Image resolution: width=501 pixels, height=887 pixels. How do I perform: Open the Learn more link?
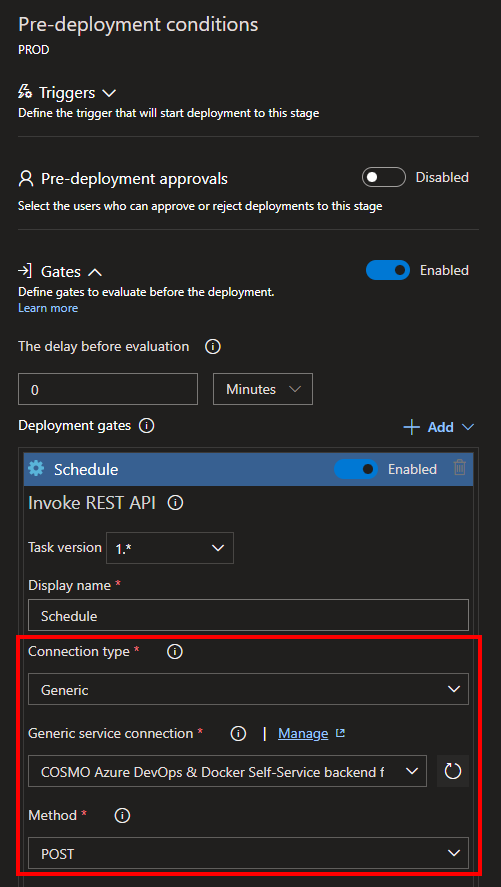pyautogui.click(x=48, y=308)
